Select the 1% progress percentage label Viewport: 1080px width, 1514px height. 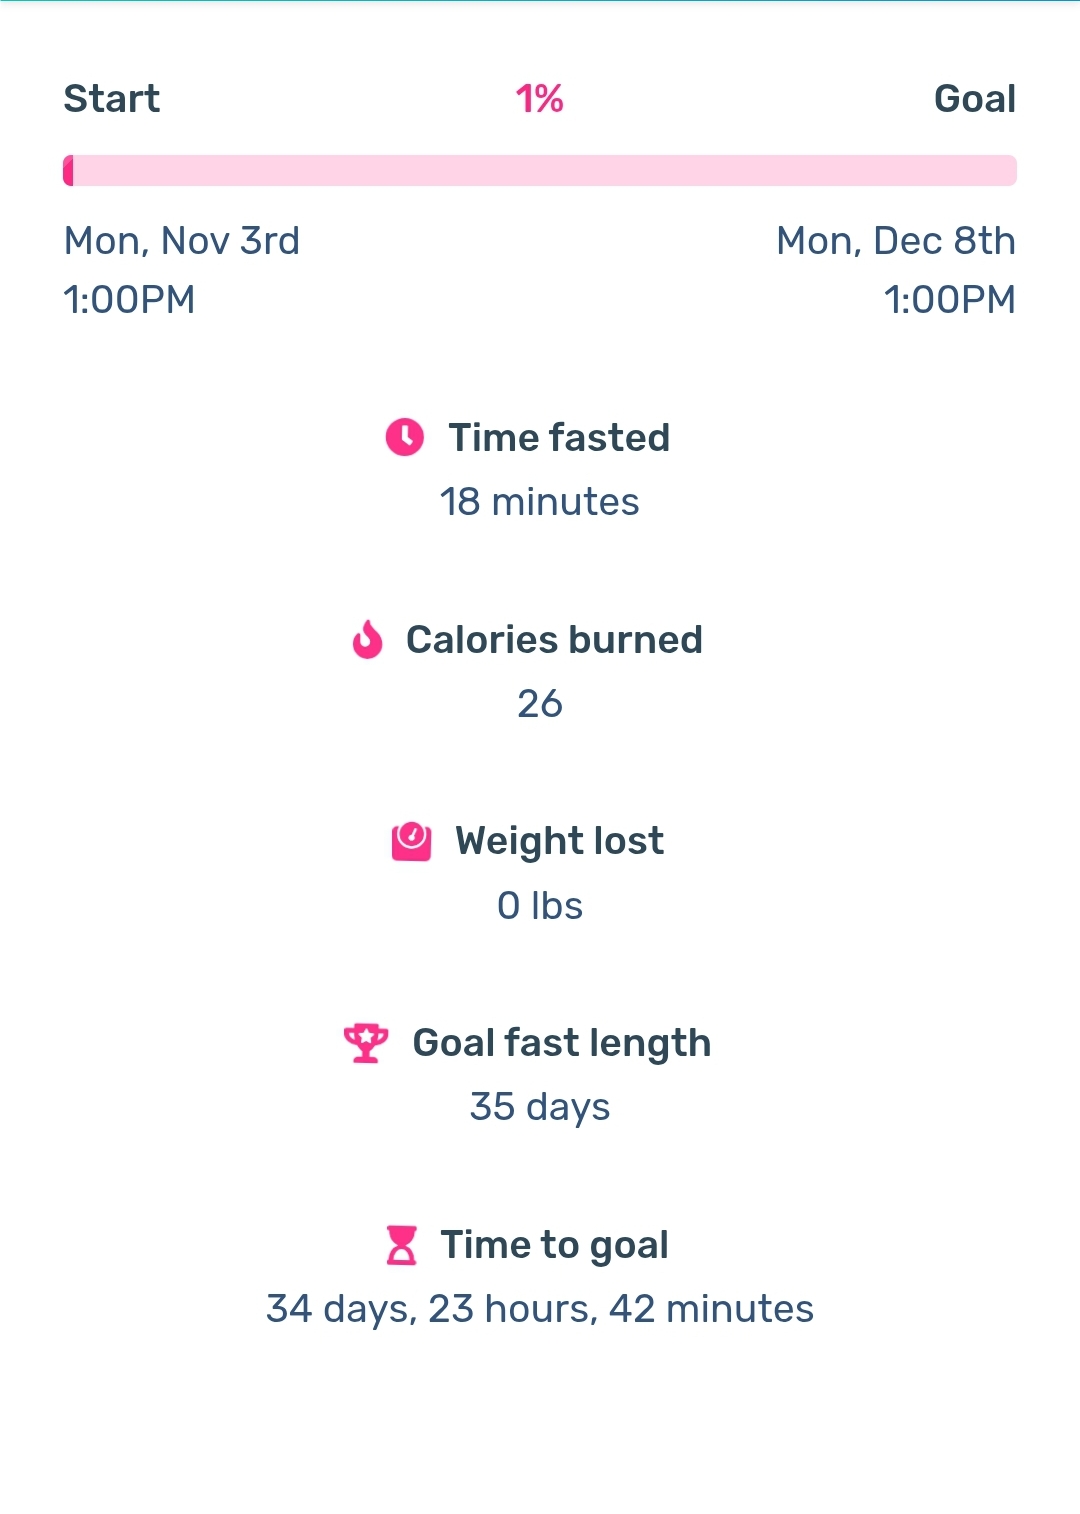540,99
